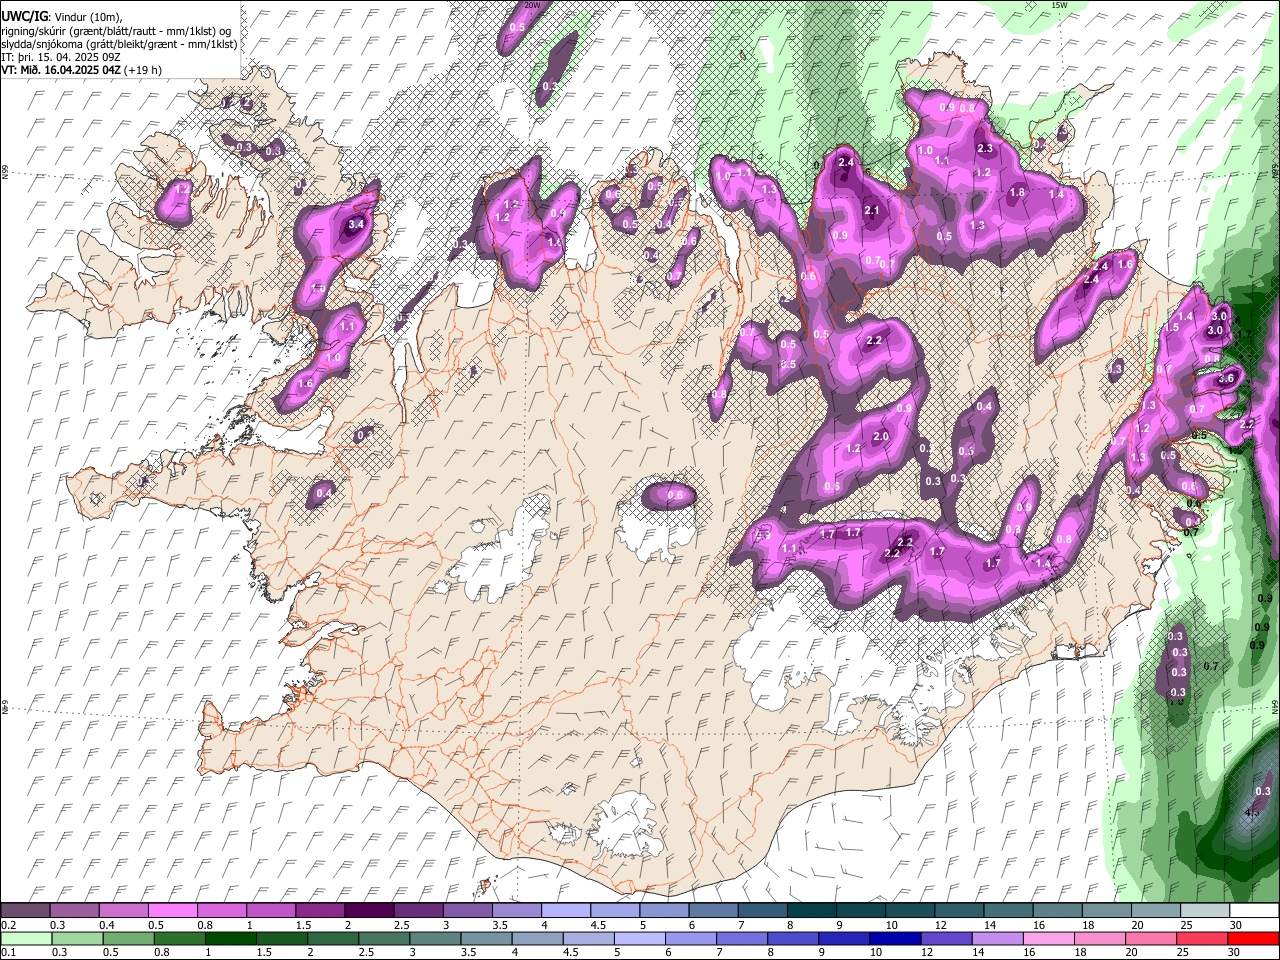Click the '3.4' snowfall value on the map
1280x960 pixels.
355,225
